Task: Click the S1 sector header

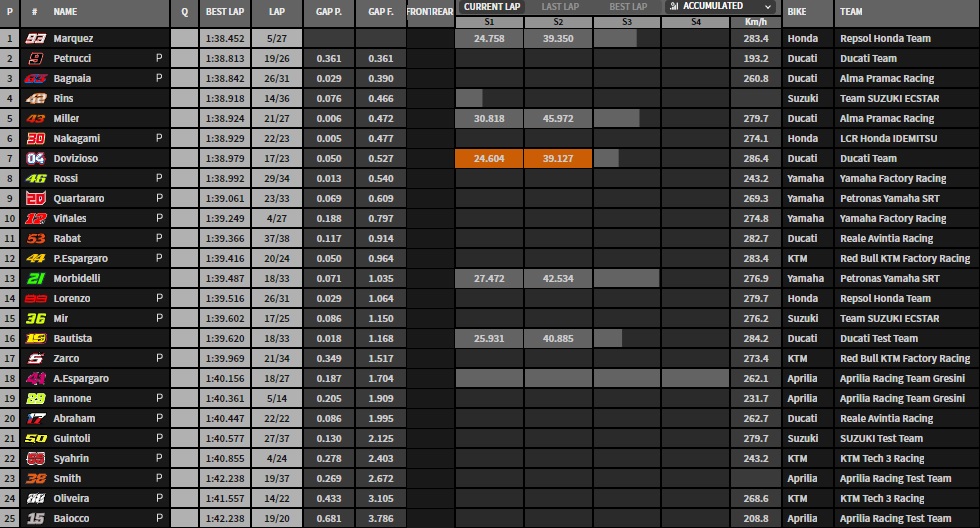Action: point(489,22)
